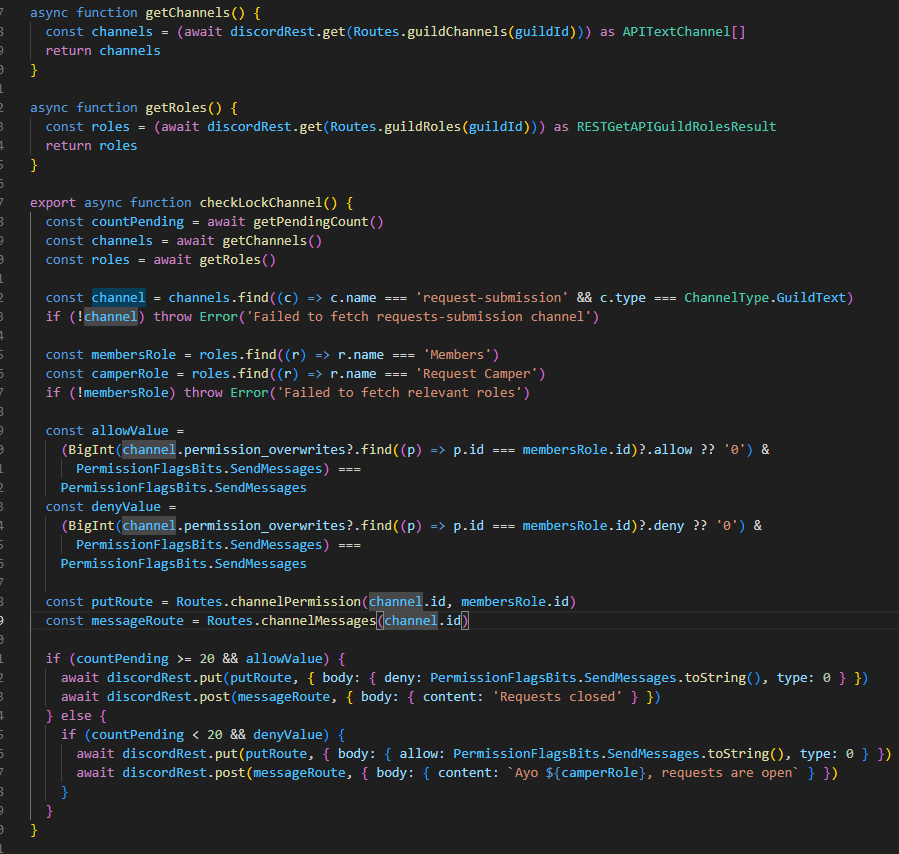
Task: Click the ?.deny property access
Action: (662, 525)
